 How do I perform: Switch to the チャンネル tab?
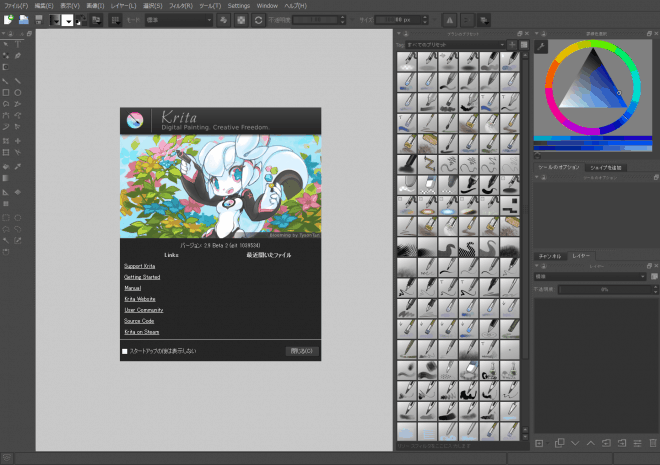point(550,256)
